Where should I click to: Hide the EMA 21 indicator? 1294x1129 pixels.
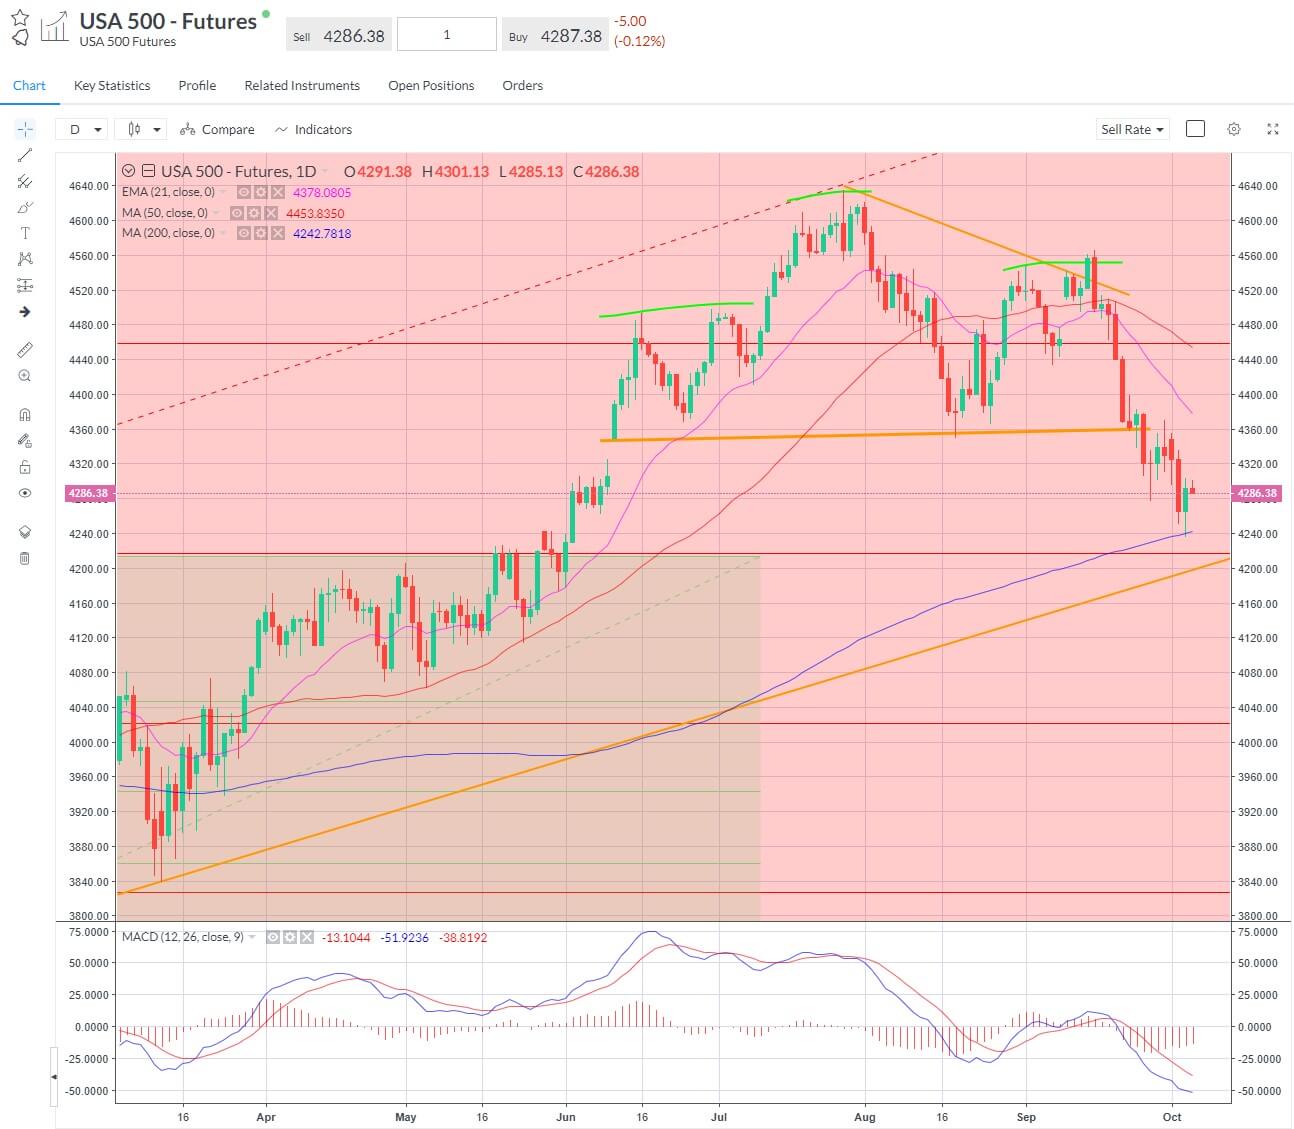point(244,192)
